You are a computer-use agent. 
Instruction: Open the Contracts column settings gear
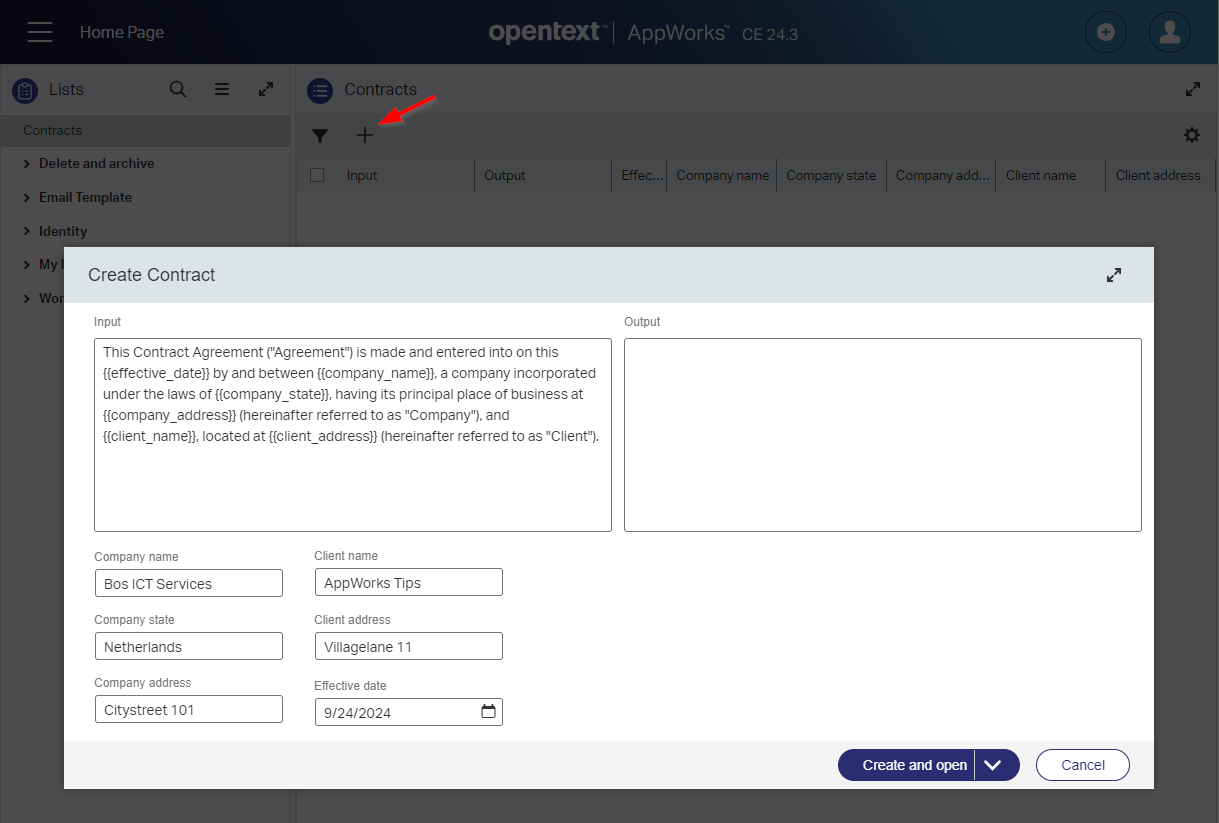[1192, 135]
